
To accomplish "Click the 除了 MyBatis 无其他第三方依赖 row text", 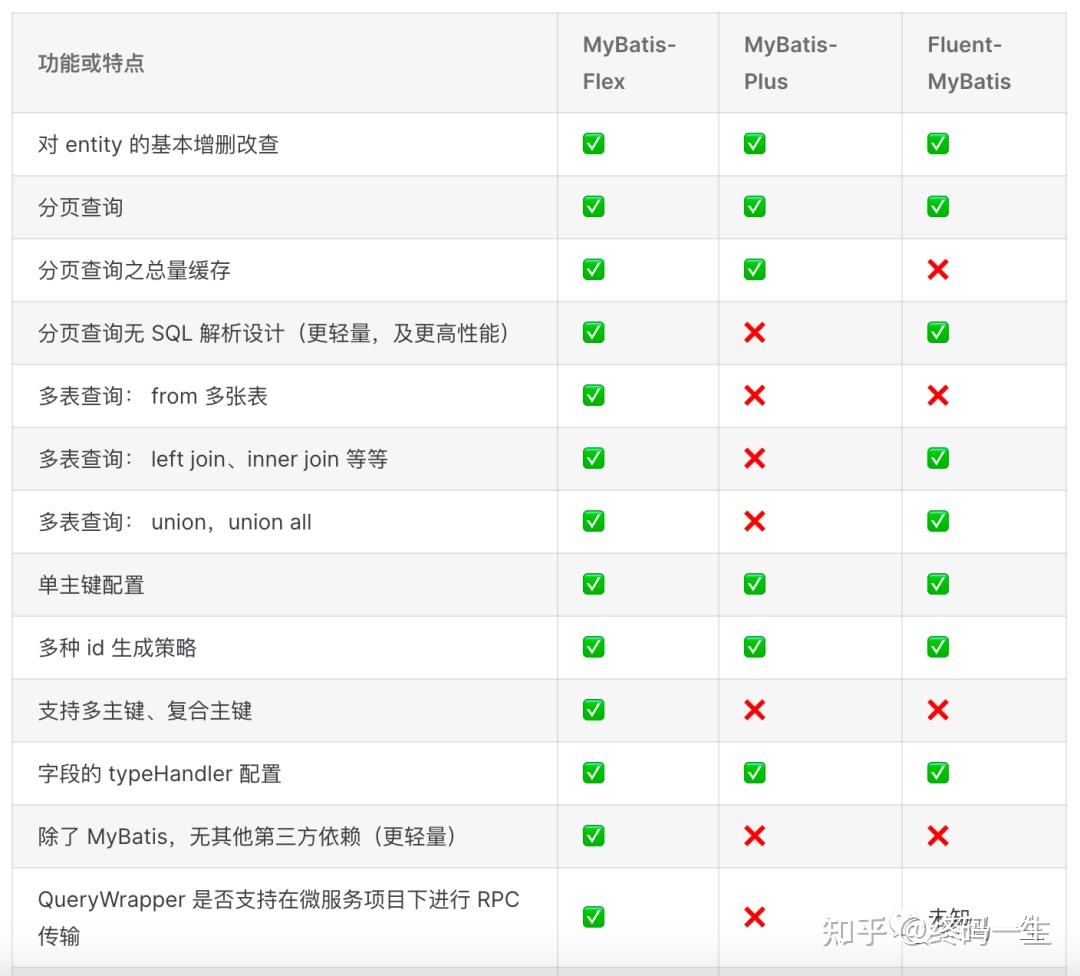I will [247, 836].
